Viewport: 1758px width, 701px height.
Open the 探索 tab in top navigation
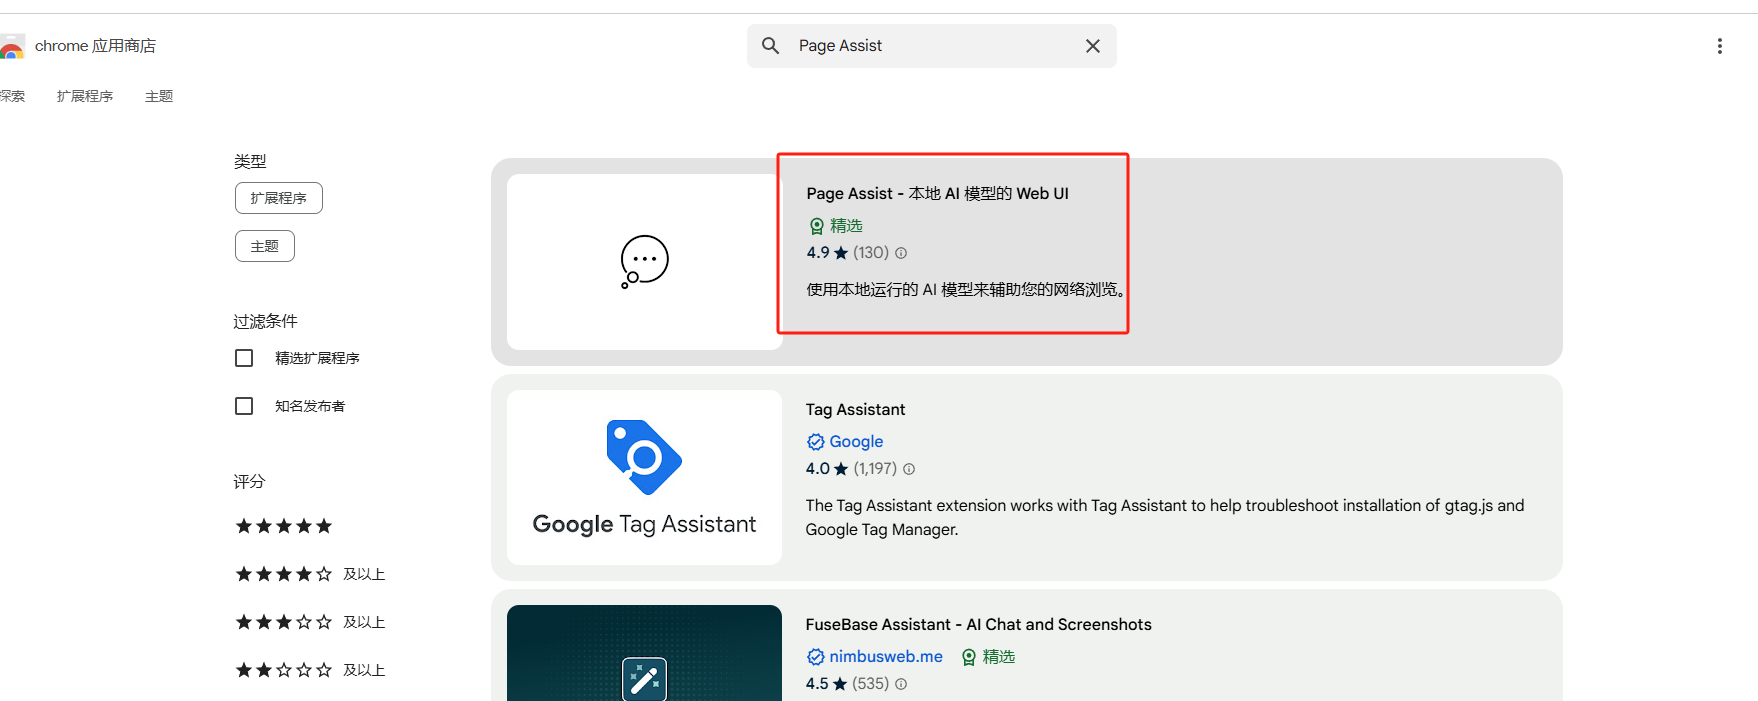click(12, 96)
